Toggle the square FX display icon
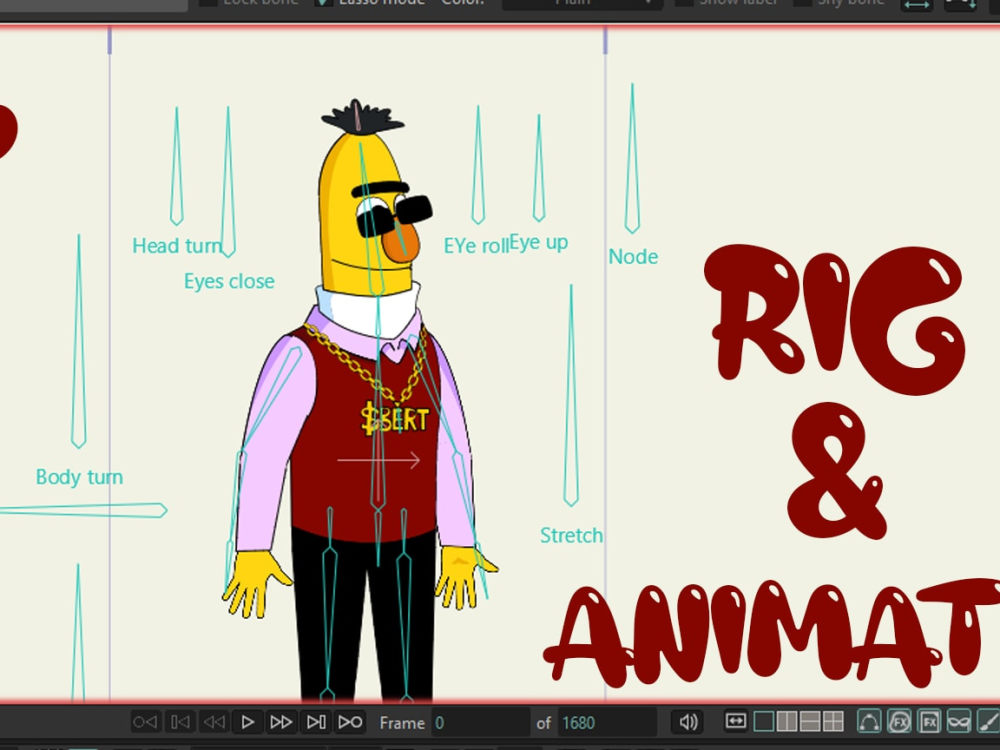 pos(929,721)
